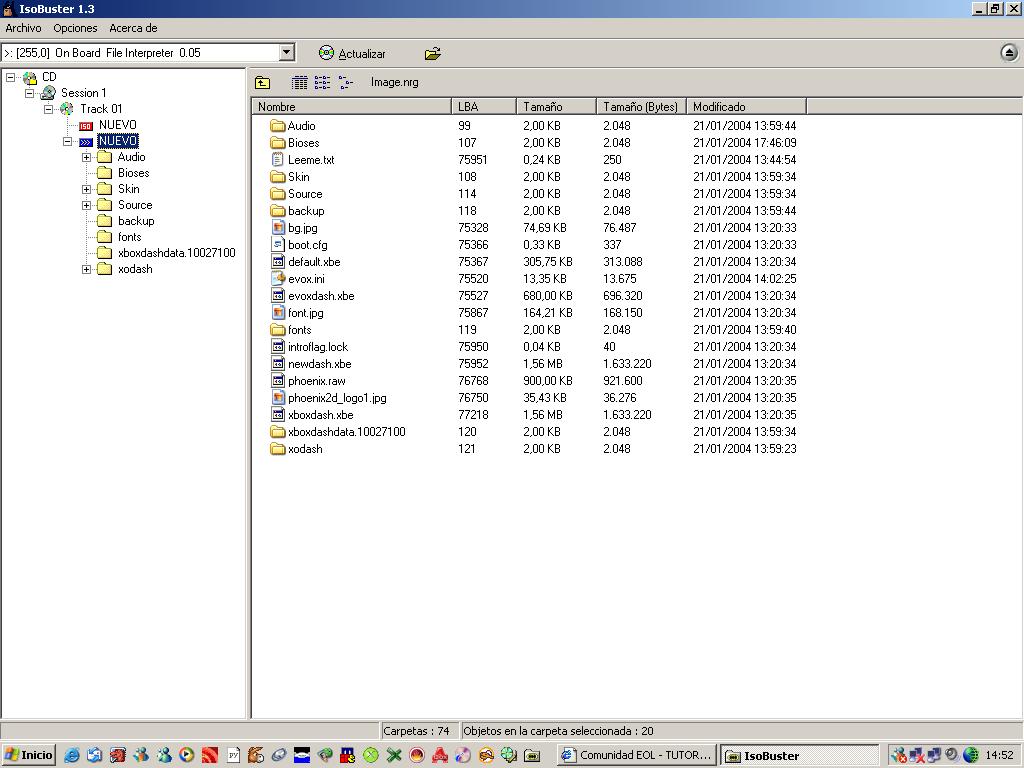Switch to detailed list view icon
Image resolution: width=1024 pixels, height=768 pixels.
[x=299, y=83]
